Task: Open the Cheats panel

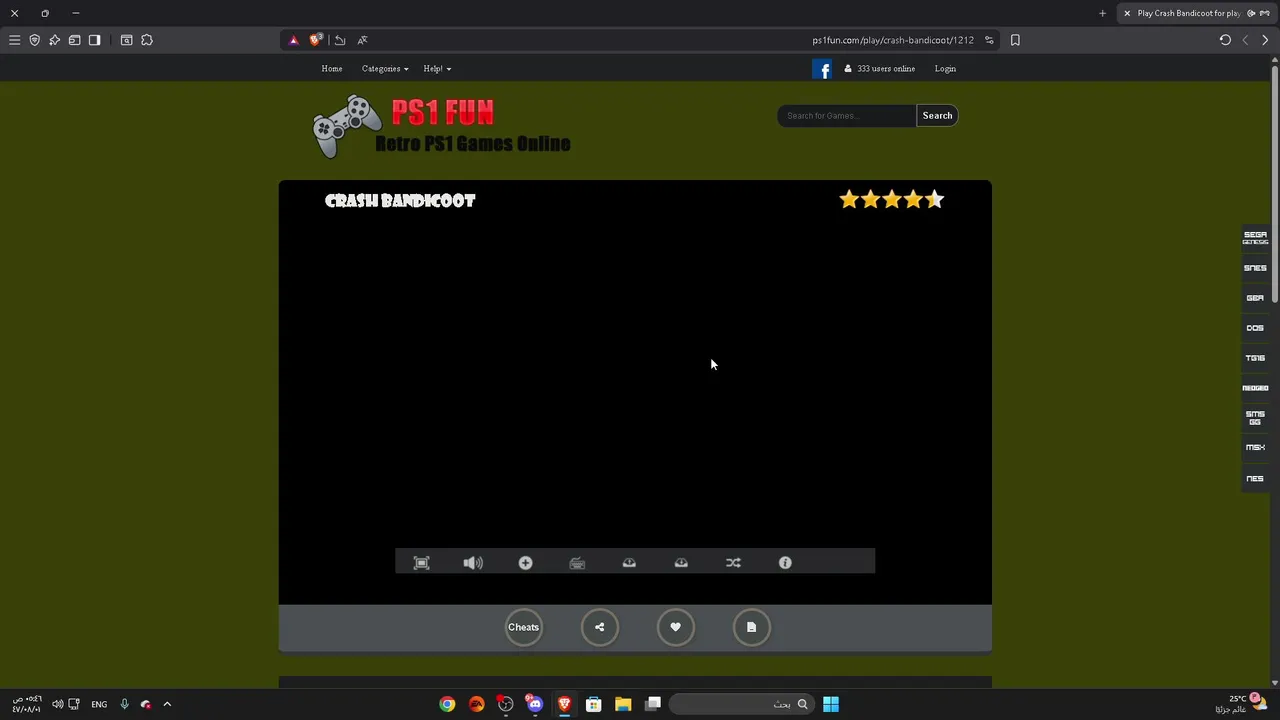Action: tap(523, 627)
